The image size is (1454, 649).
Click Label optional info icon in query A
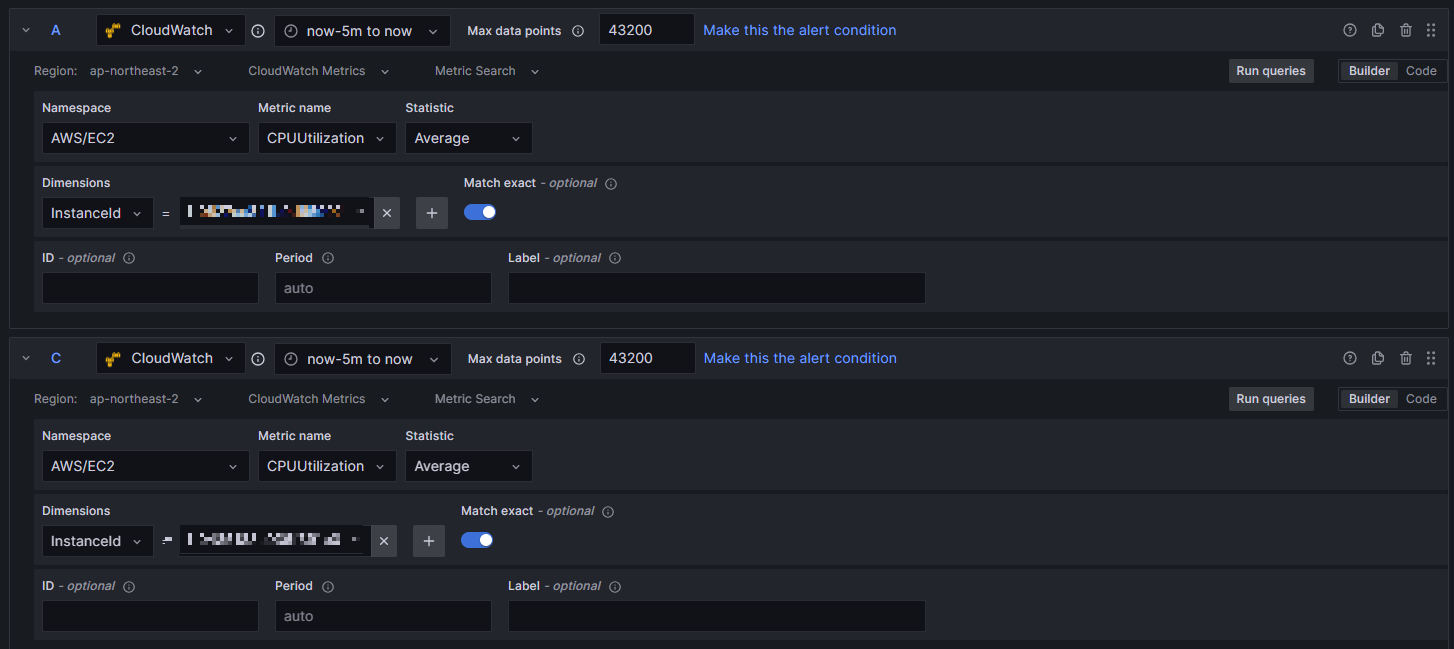coord(615,258)
